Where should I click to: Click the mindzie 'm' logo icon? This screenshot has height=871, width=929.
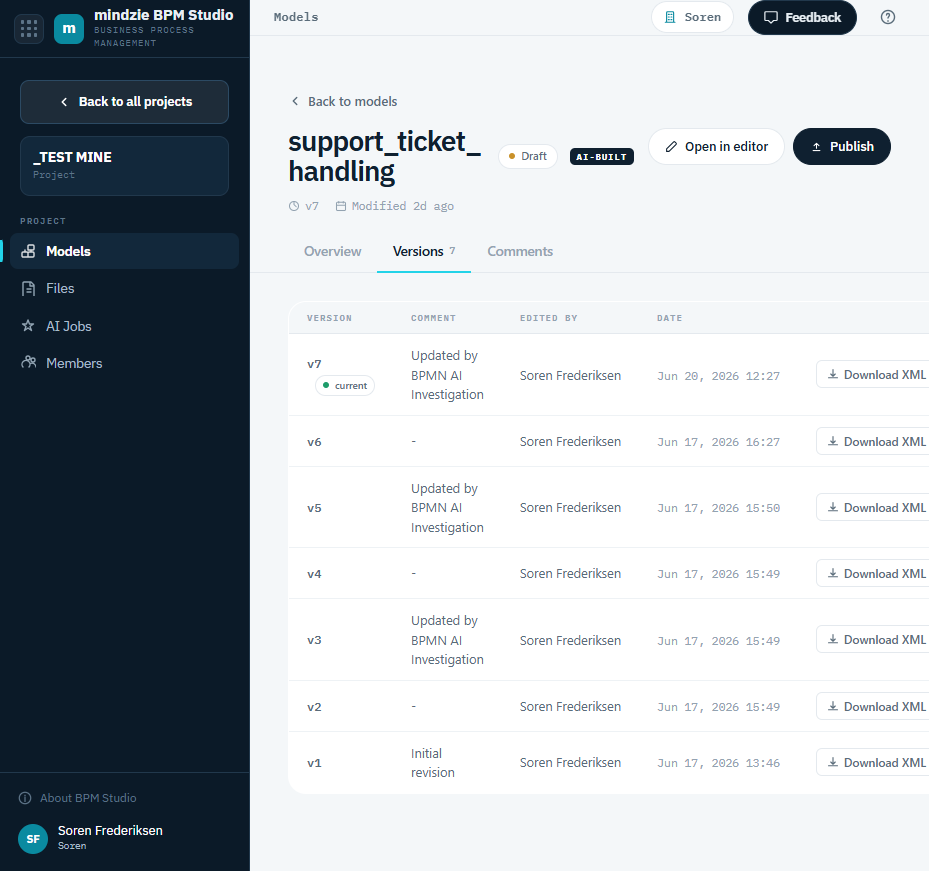(69, 28)
